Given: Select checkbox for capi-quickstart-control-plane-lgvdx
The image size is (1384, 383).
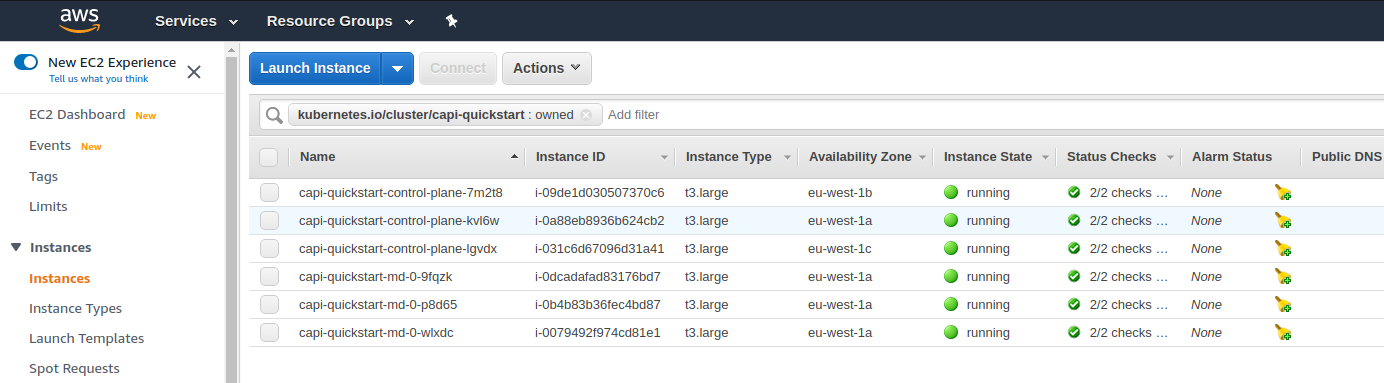Looking at the screenshot, I should pos(269,249).
